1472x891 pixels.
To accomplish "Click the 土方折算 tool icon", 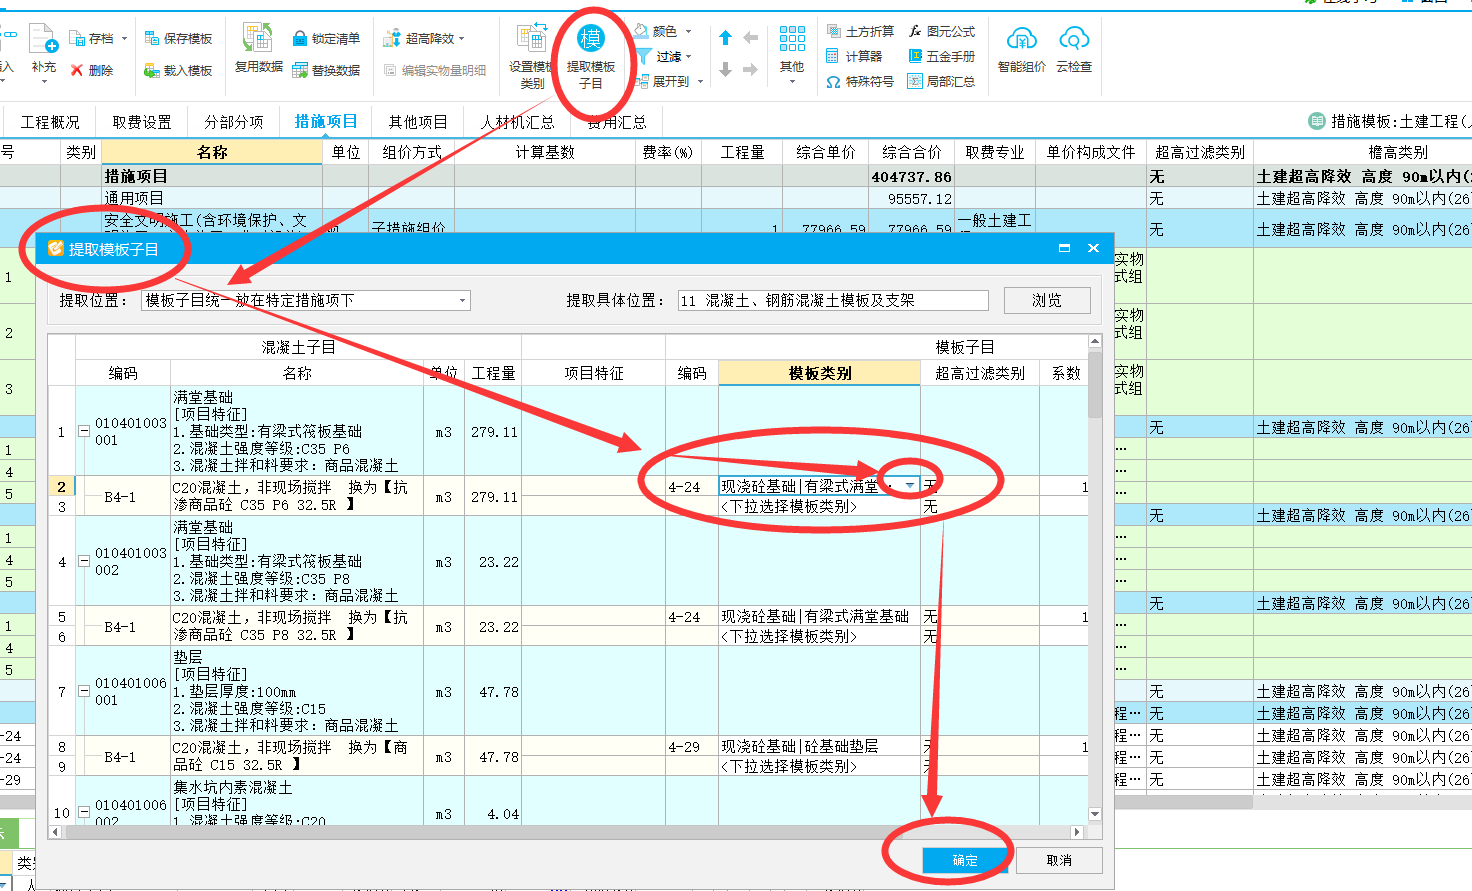I will [x=833, y=31].
